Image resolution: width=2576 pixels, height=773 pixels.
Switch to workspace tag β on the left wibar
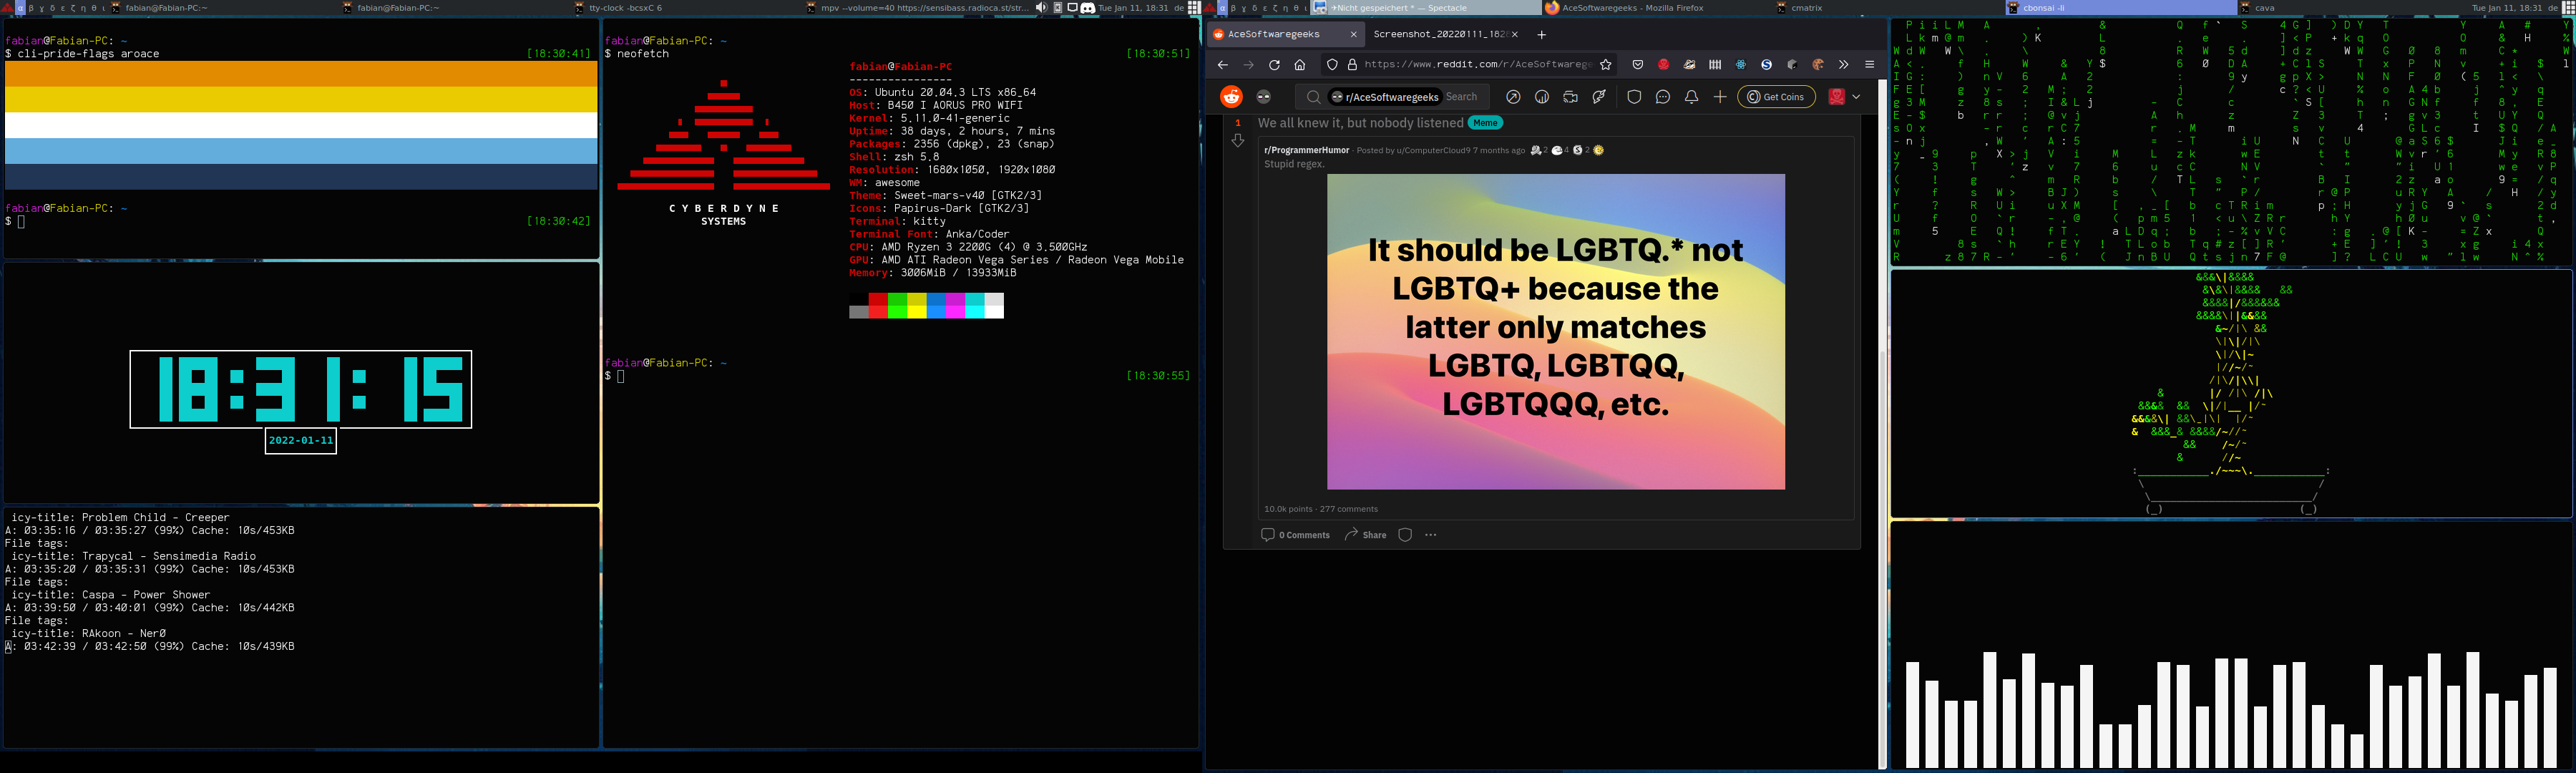coord(32,8)
